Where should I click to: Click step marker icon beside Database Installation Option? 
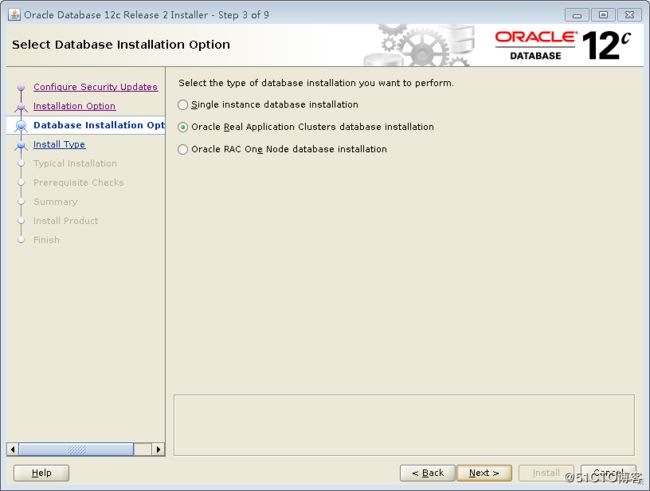point(21,126)
